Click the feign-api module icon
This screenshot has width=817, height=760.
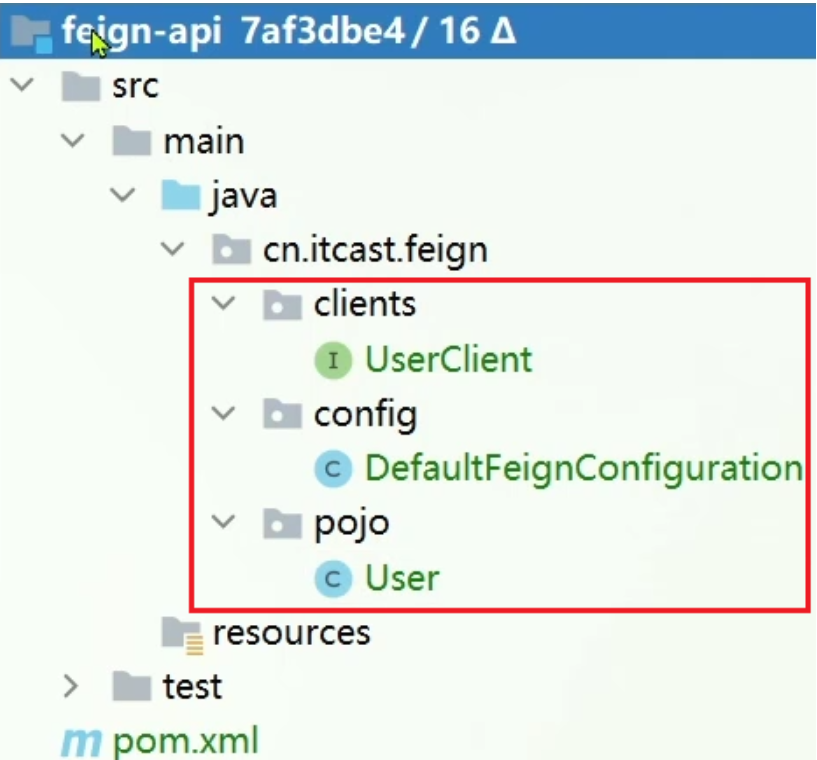click(33, 33)
